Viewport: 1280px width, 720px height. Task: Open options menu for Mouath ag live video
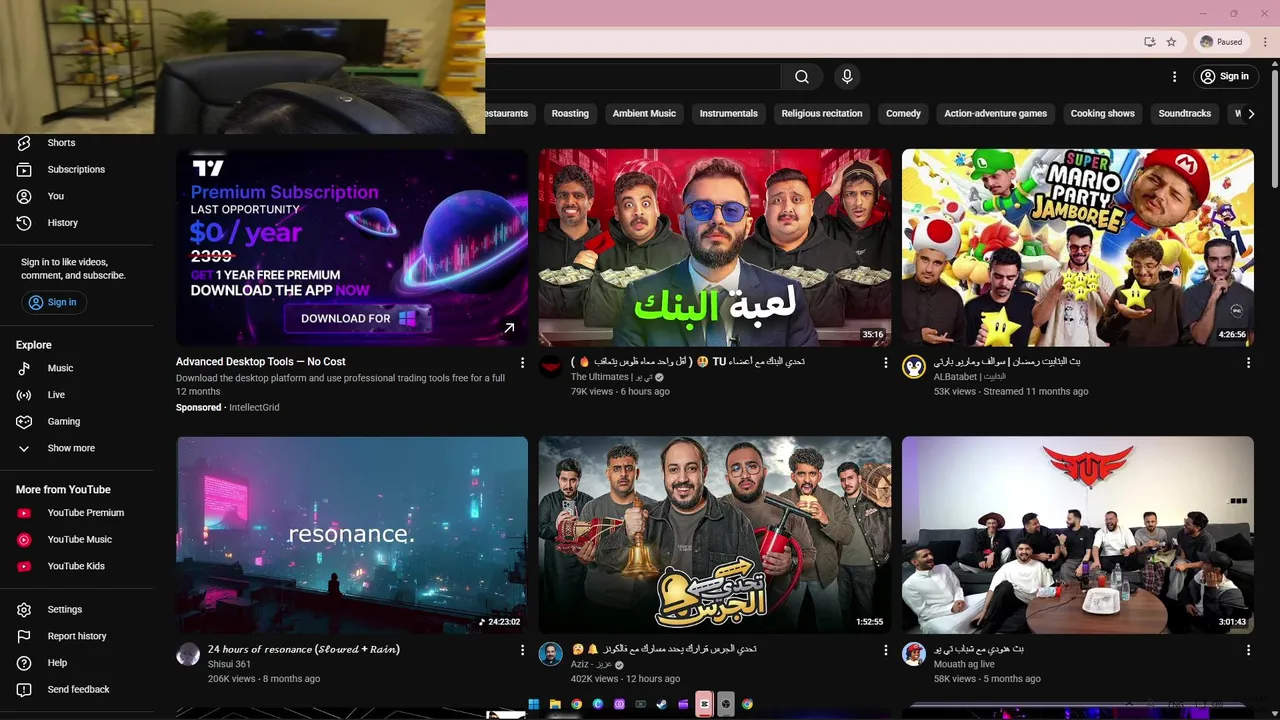click(1248, 650)
